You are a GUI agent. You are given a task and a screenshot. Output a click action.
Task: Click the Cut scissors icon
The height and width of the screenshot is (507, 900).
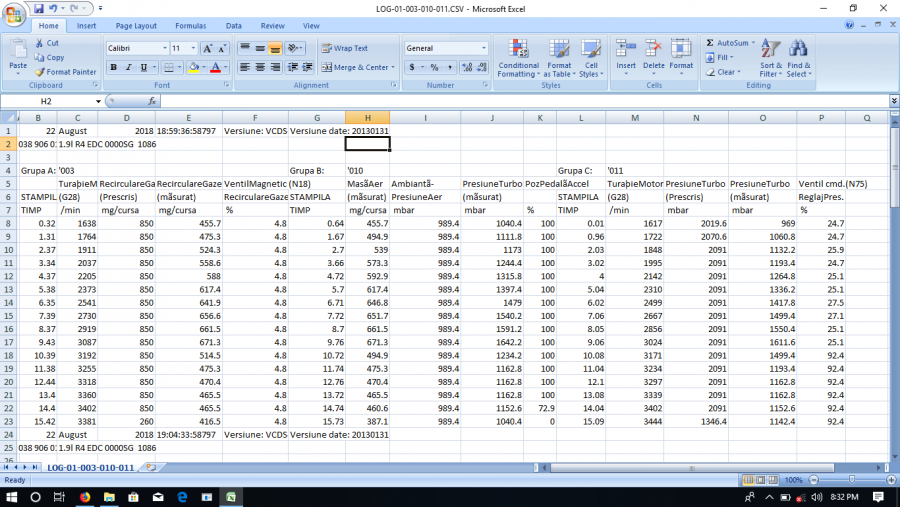[39, 43]
